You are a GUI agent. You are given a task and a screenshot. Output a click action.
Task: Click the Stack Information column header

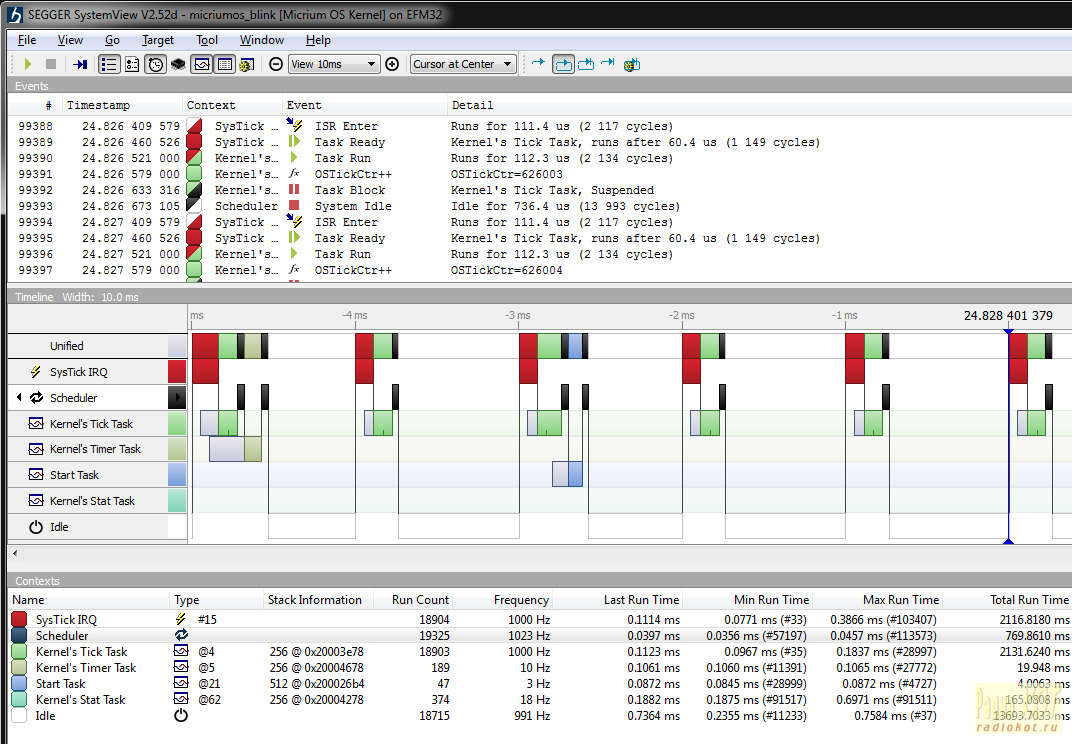319,600
